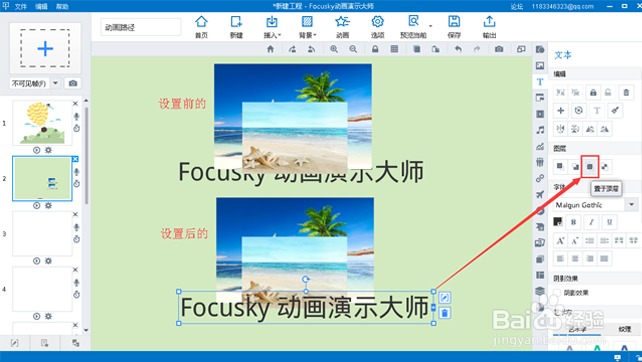The width and height of the screenshot is (642, 362).
Task: Toggle italic I formatting
Action: click(591, 222)
